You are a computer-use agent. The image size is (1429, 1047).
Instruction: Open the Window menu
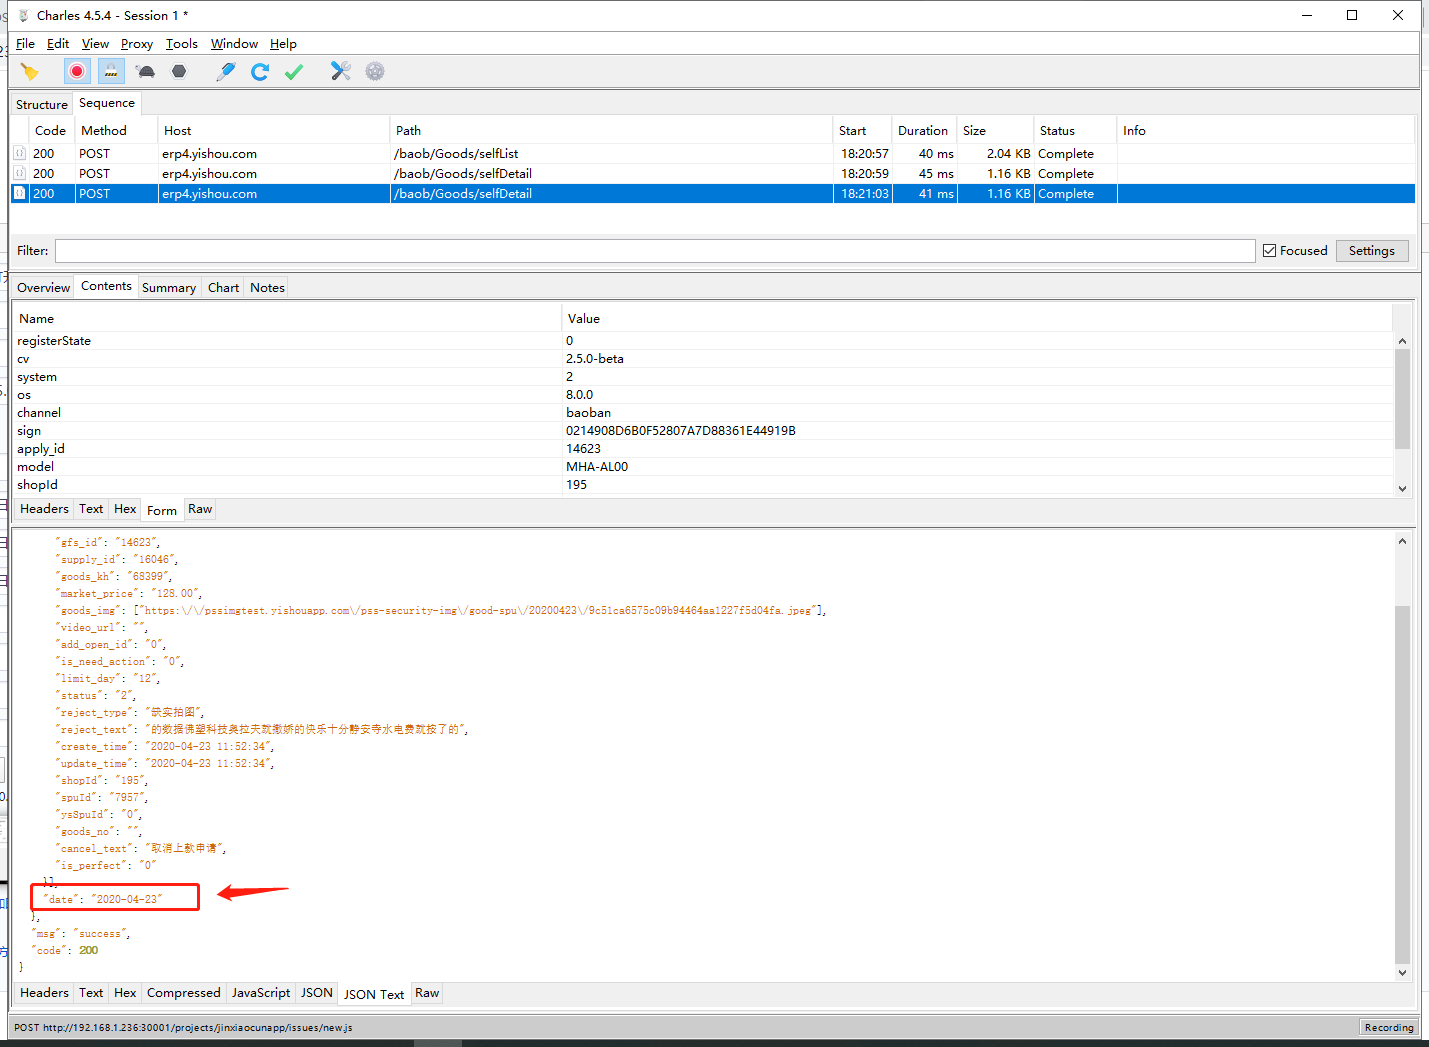234,44
